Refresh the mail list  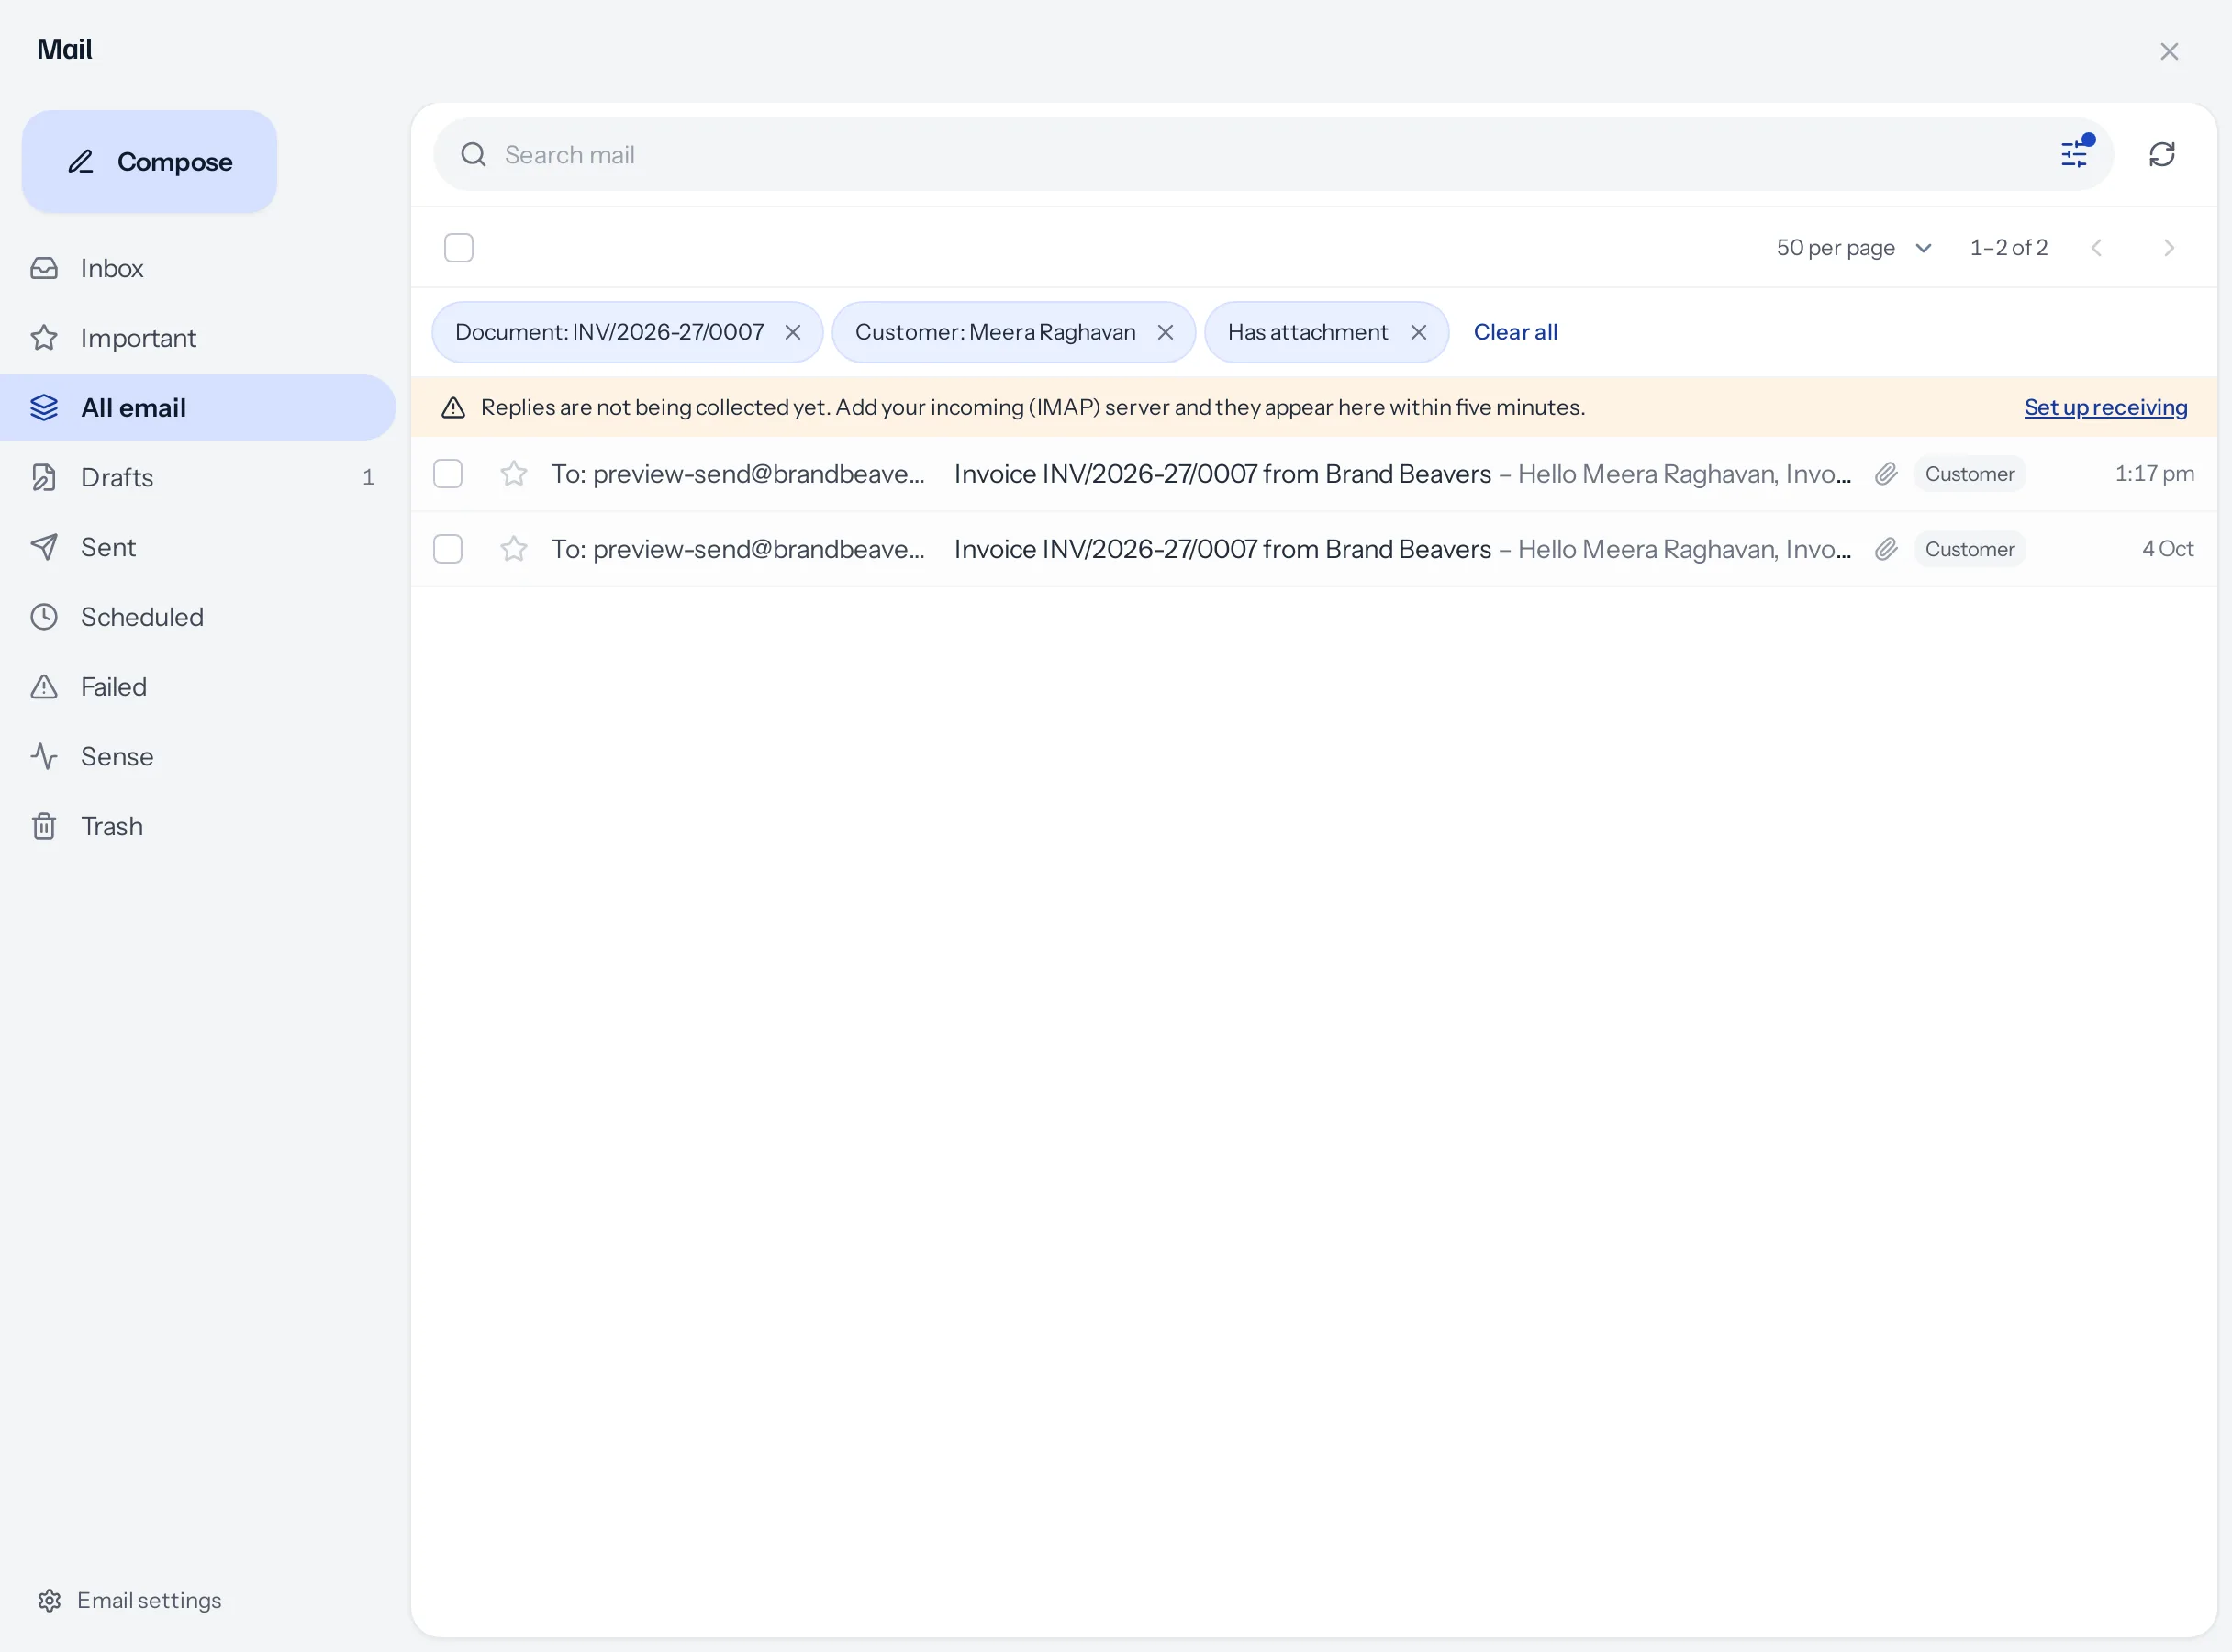pos(2162,154)
